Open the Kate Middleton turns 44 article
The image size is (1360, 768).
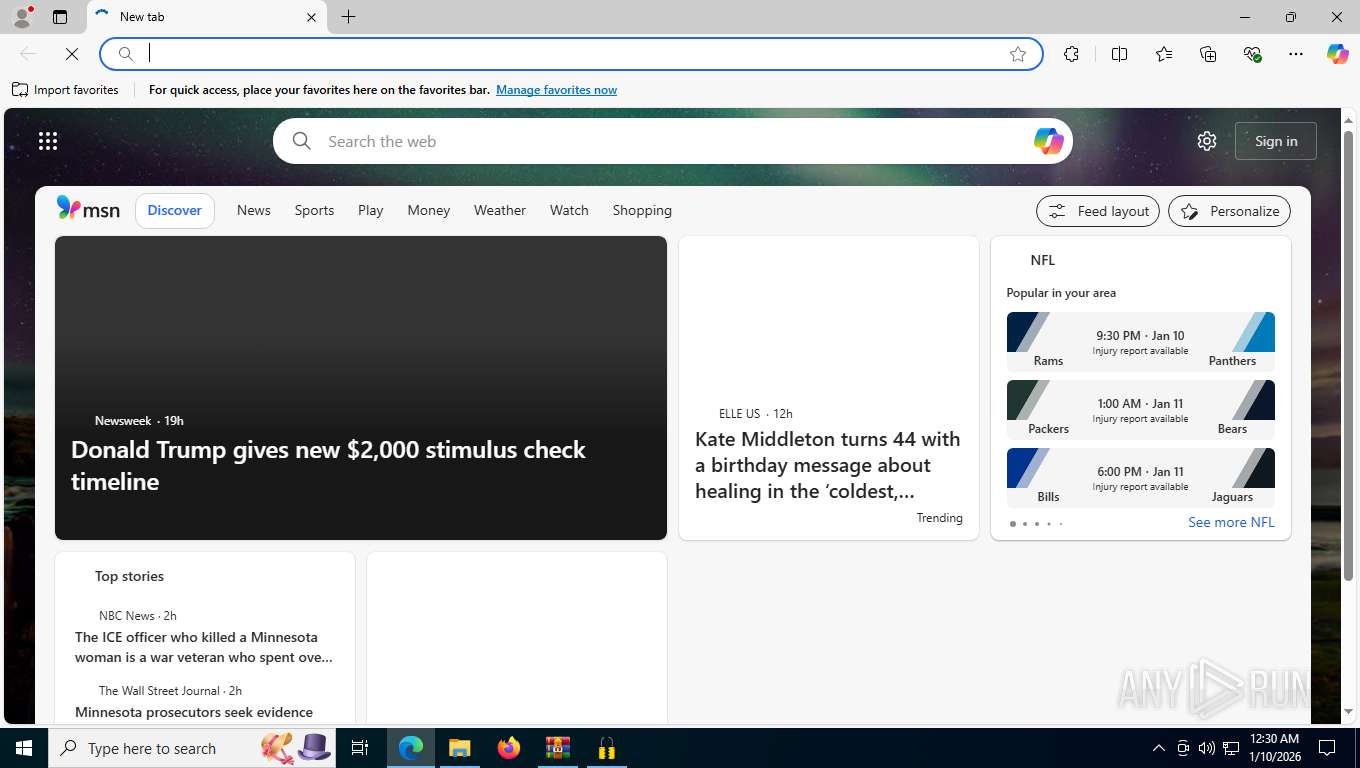point(828,465)
